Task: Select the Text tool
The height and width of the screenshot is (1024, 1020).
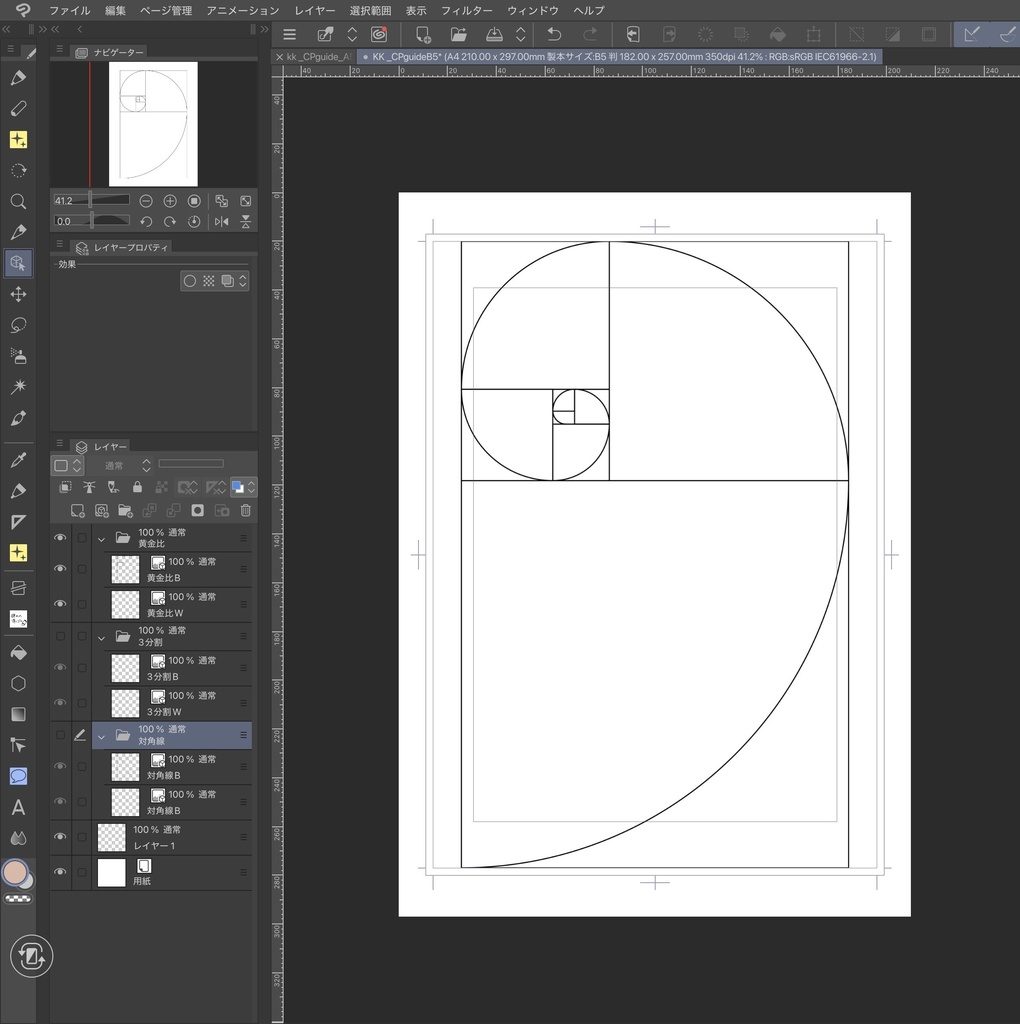Action: click(18, 807)
